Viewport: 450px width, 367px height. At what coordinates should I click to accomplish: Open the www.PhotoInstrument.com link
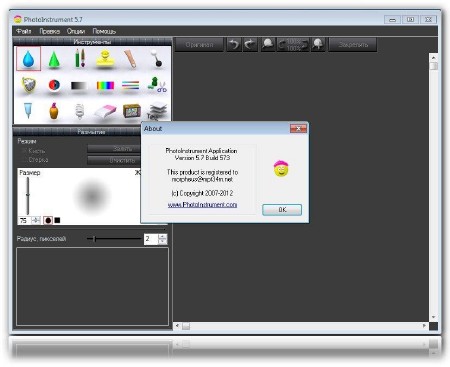click(202, 205)
